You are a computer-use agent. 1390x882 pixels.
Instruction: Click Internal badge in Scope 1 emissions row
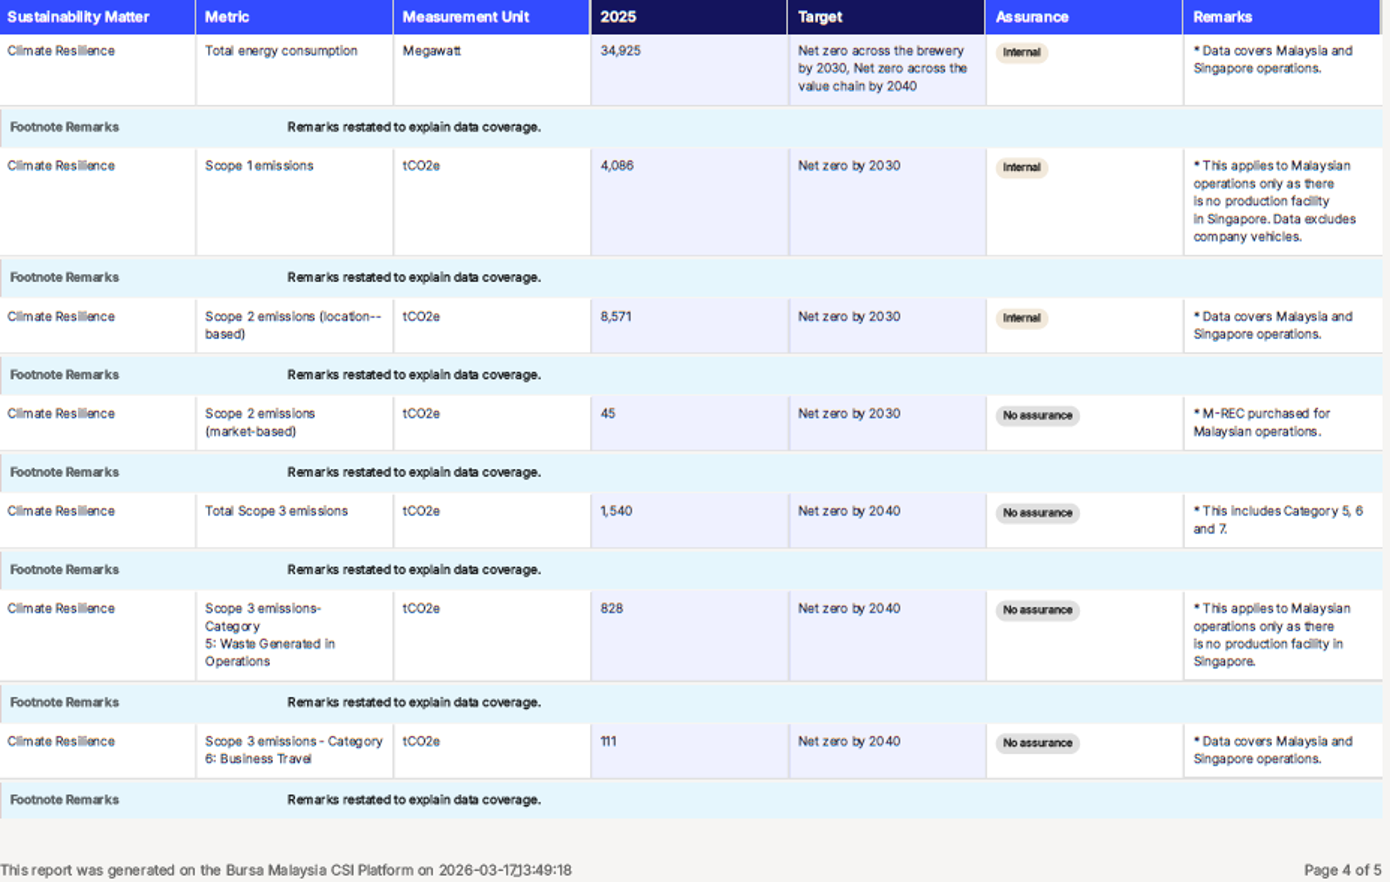click(x=1021, y=167)
